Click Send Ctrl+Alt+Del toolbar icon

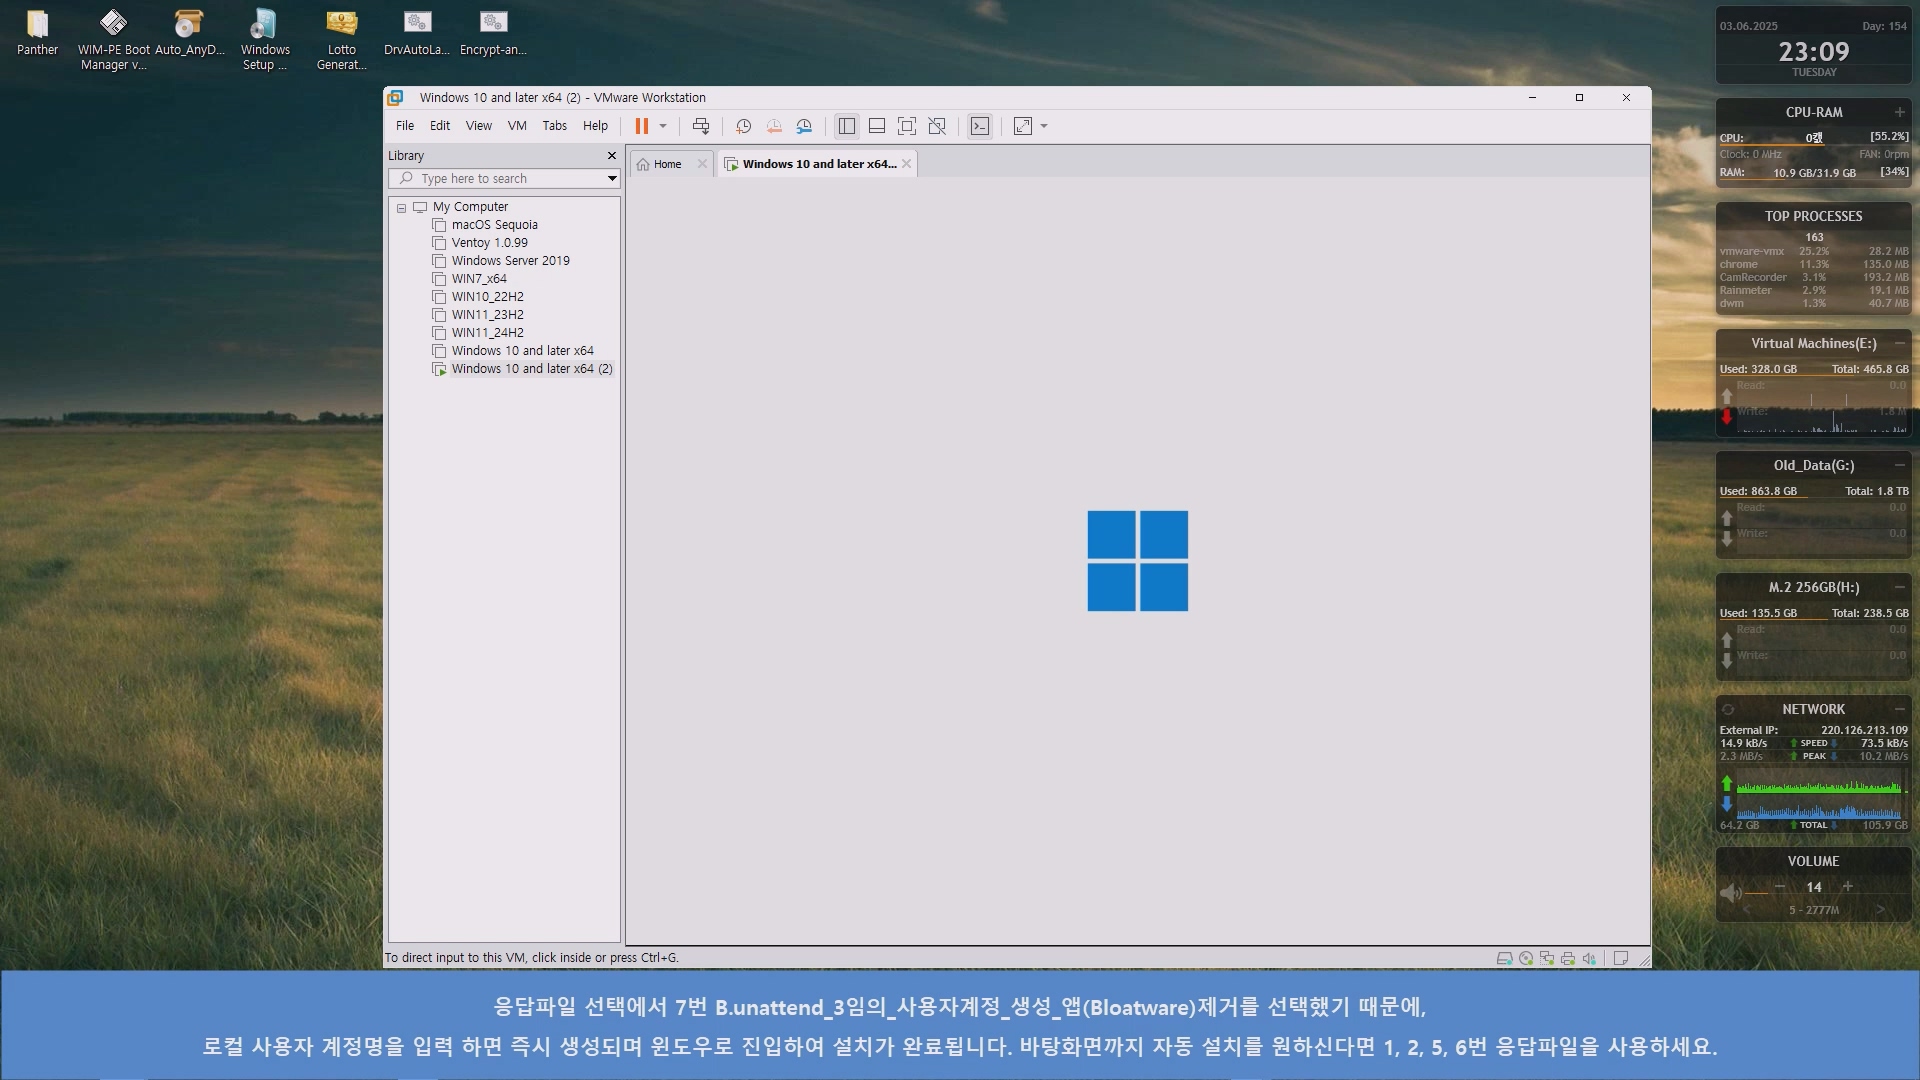(701, 126)
